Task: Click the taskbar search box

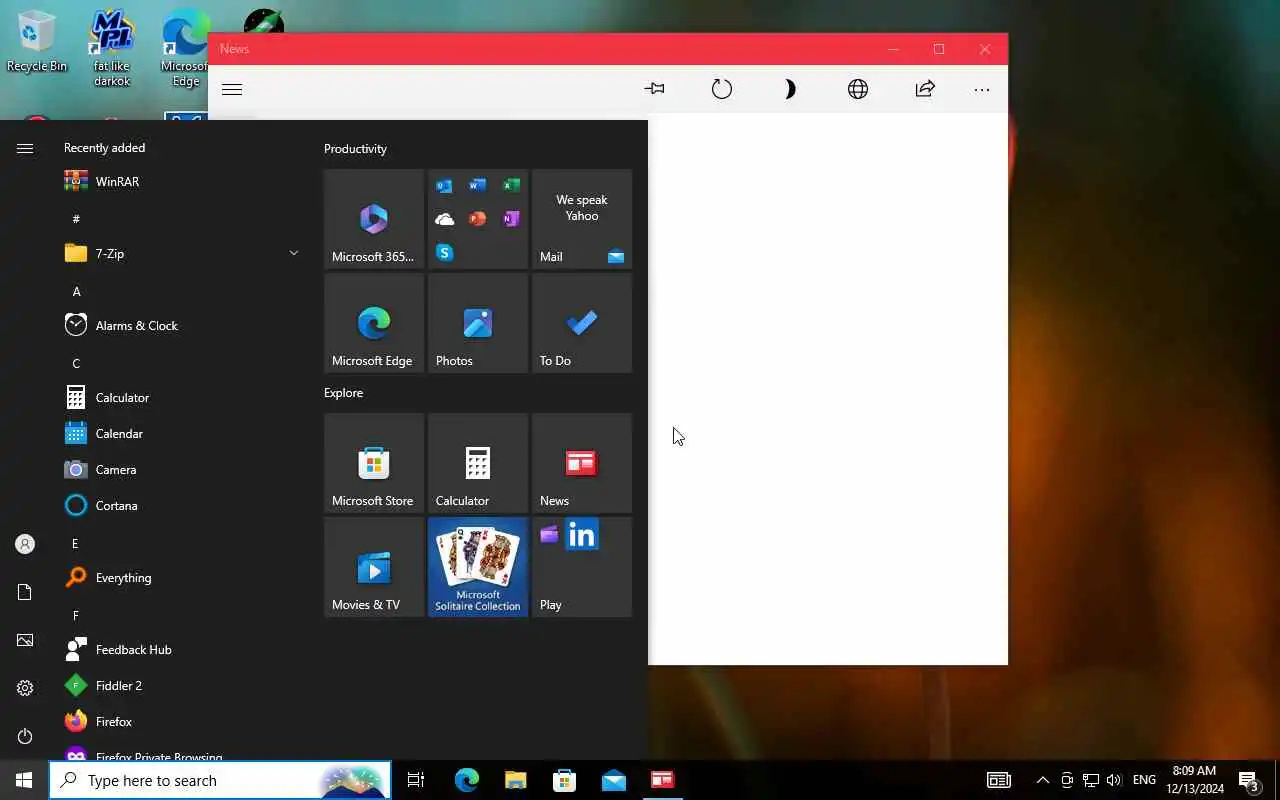Action: coord(220,780)
